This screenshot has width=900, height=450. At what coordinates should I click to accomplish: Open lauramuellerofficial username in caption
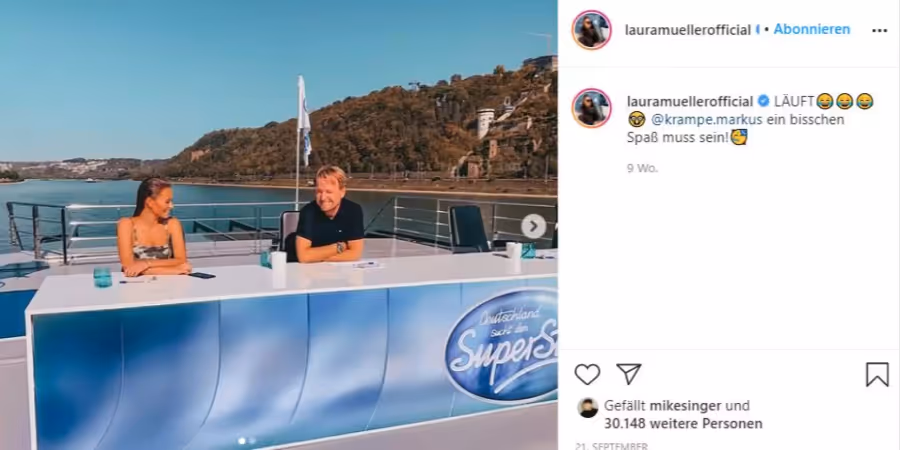690,102
